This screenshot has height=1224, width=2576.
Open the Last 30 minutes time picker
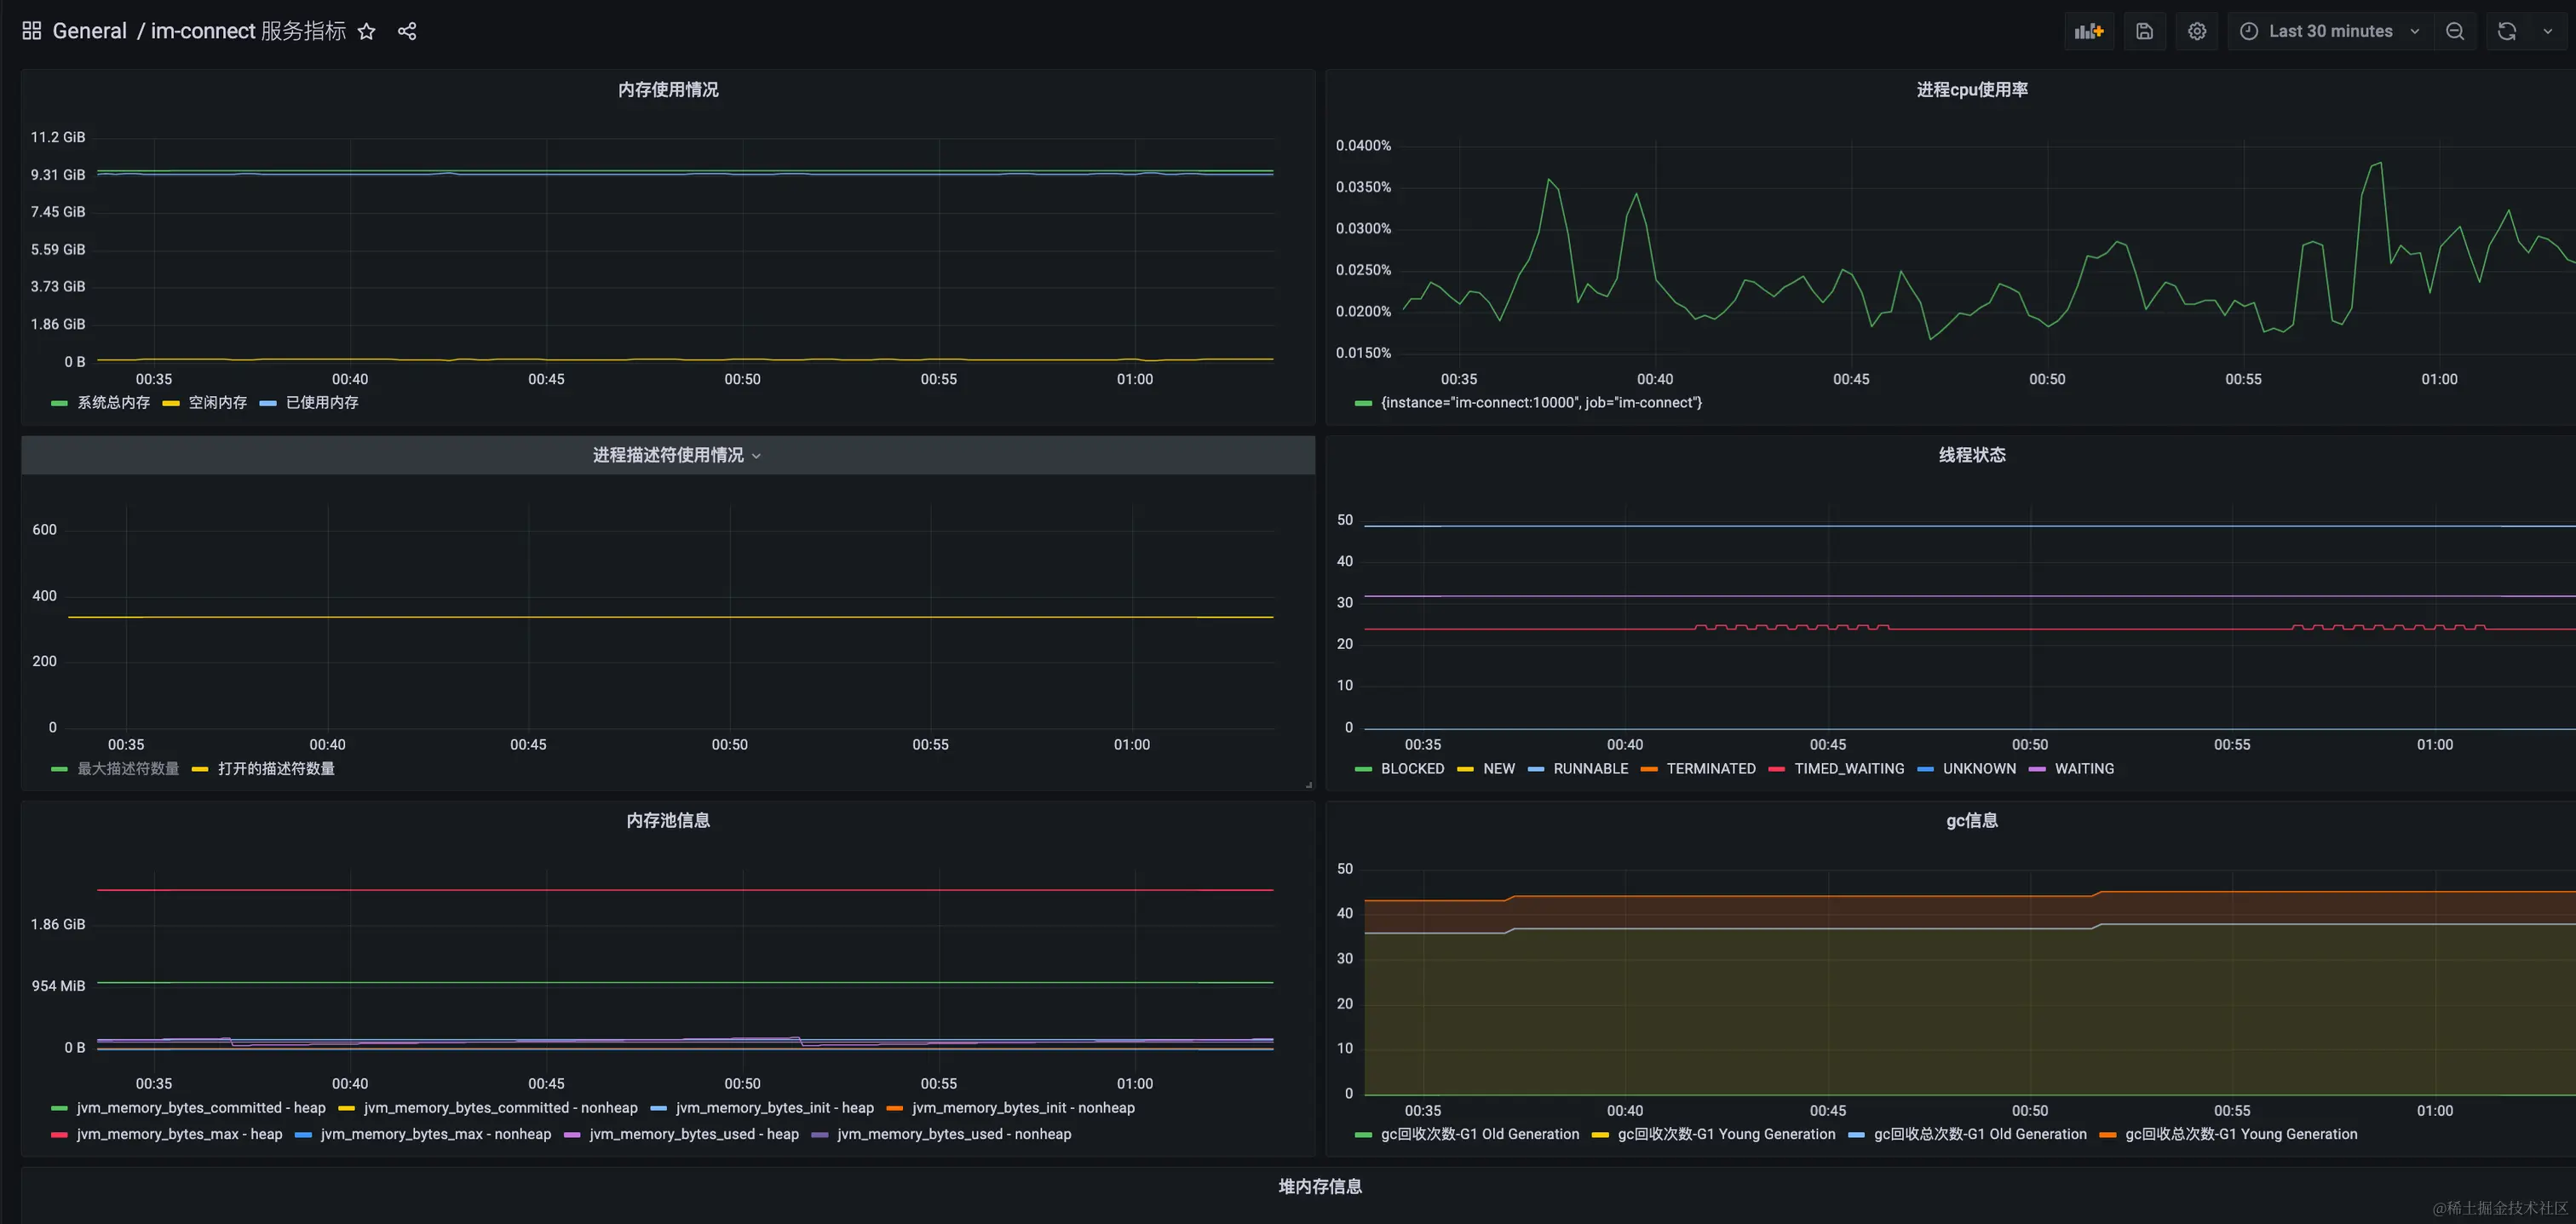tap(2329, 31)
